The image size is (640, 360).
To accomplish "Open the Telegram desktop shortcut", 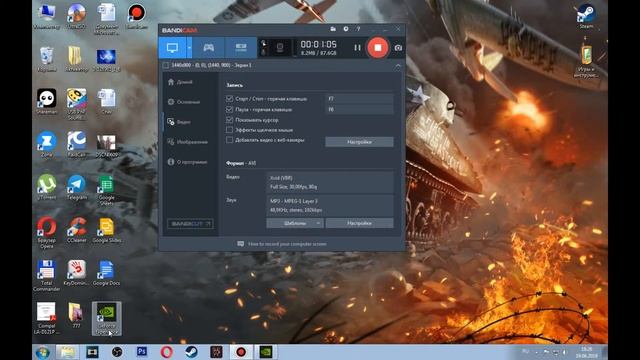I will pyautogui.click(x=76, y=187).
